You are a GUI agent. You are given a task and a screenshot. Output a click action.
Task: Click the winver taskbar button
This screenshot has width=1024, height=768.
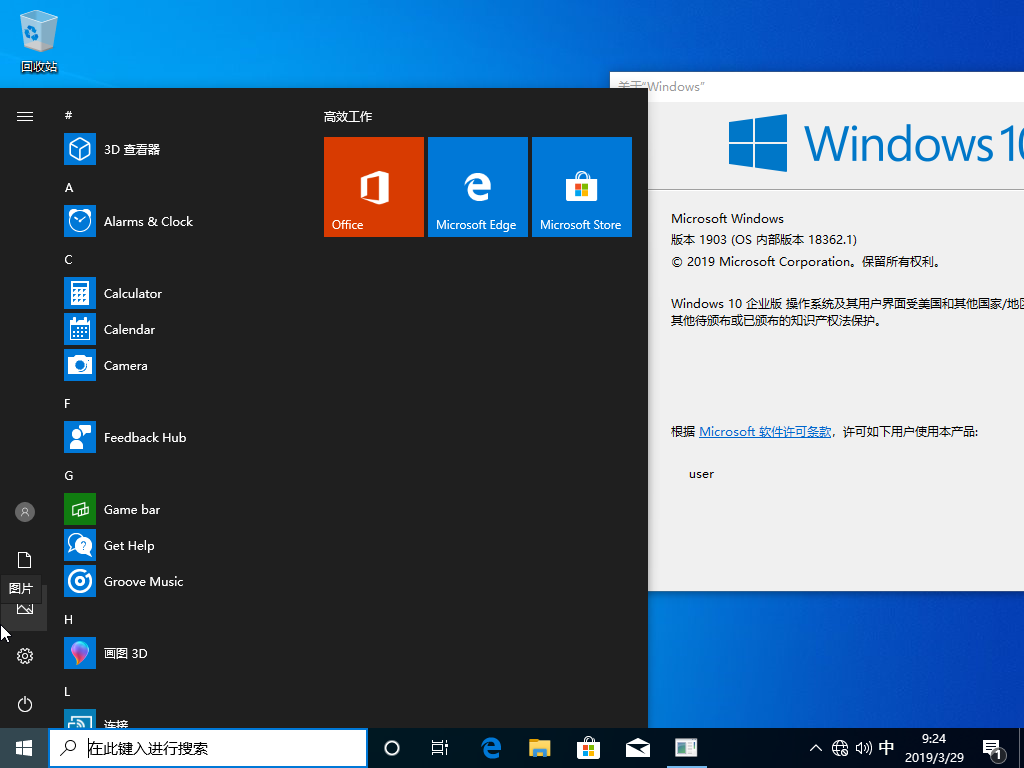coord(686,748)
